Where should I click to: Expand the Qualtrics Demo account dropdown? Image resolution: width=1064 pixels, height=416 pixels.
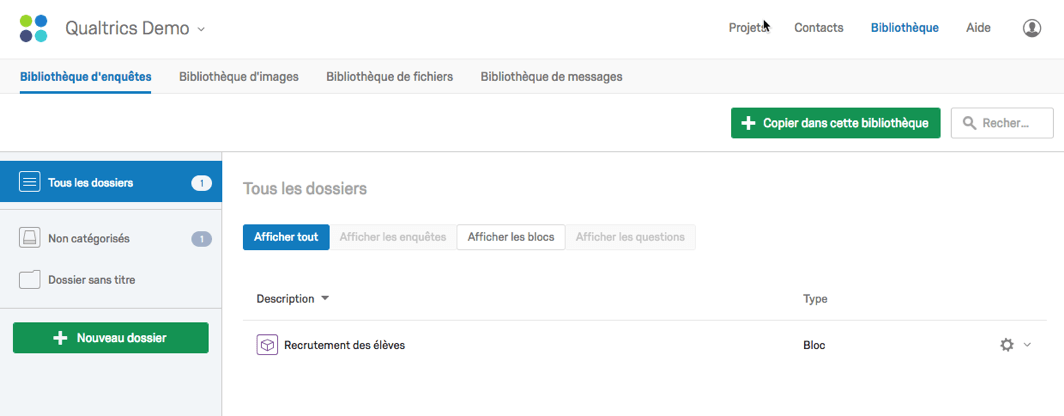200,29
